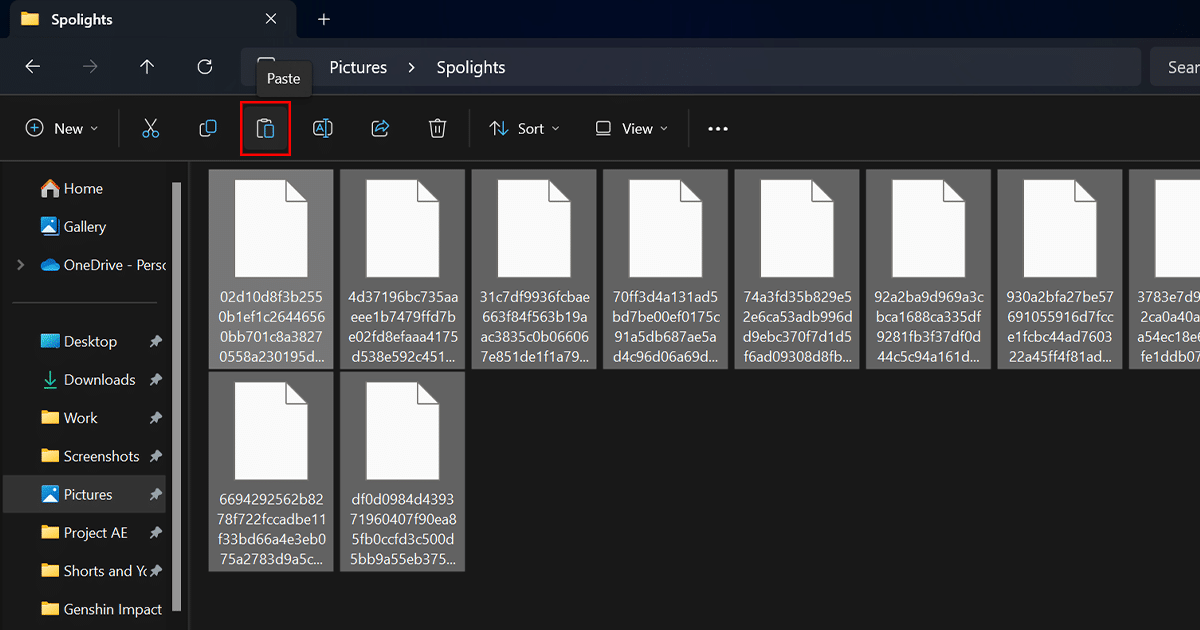Image resolution: width=1200 pixels, height=630 pixels.
Task: Refresh the Spolights folder
Action: tap(204, 67)
